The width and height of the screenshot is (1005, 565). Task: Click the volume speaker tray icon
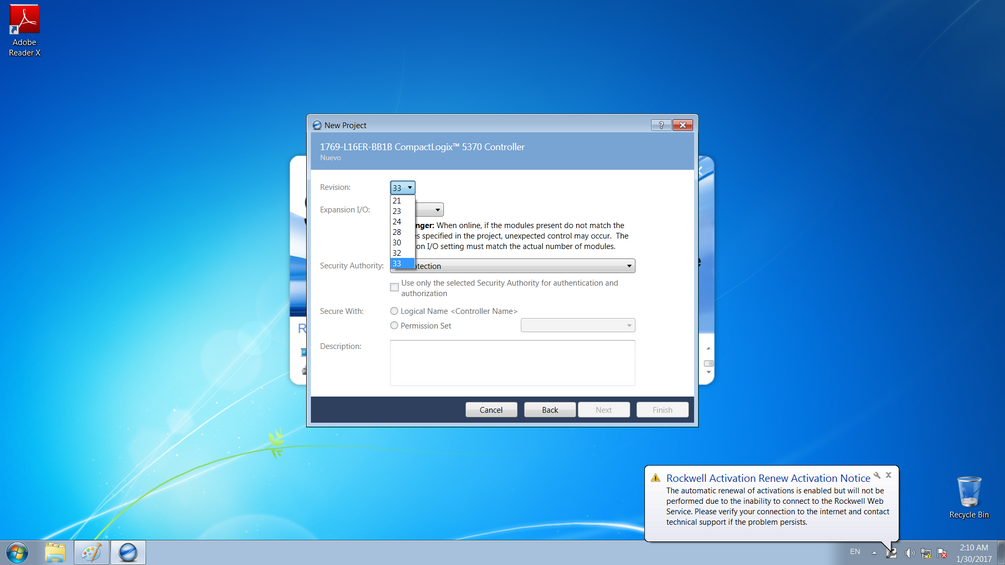[909, 553]
